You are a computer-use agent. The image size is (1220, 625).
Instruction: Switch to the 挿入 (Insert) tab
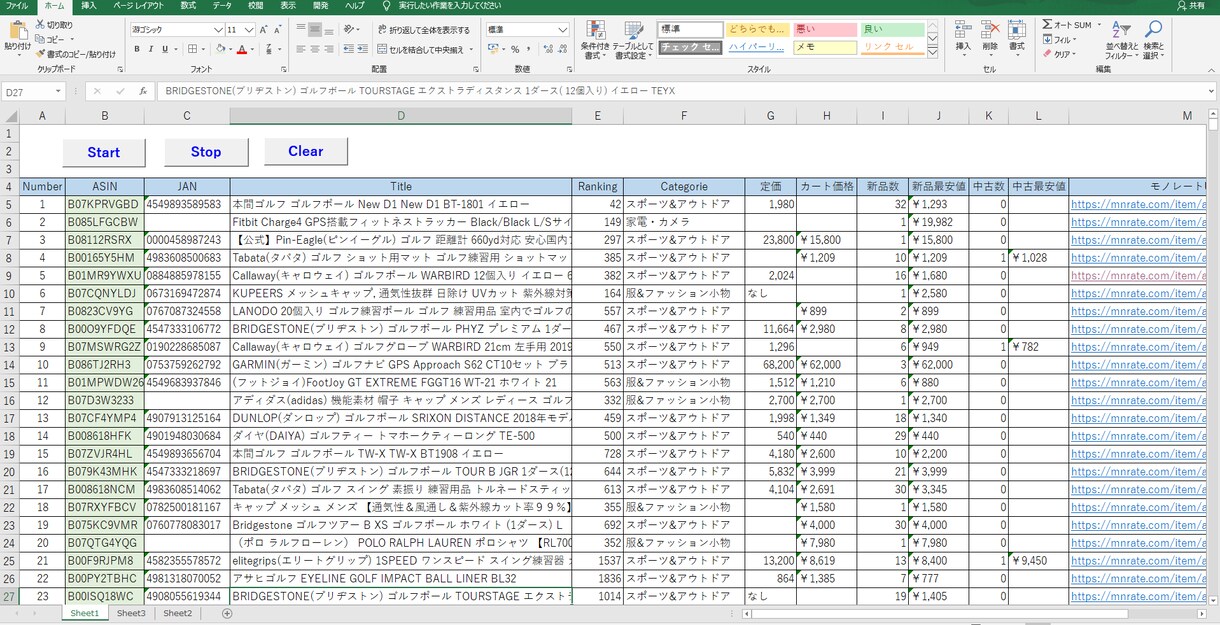89,6
